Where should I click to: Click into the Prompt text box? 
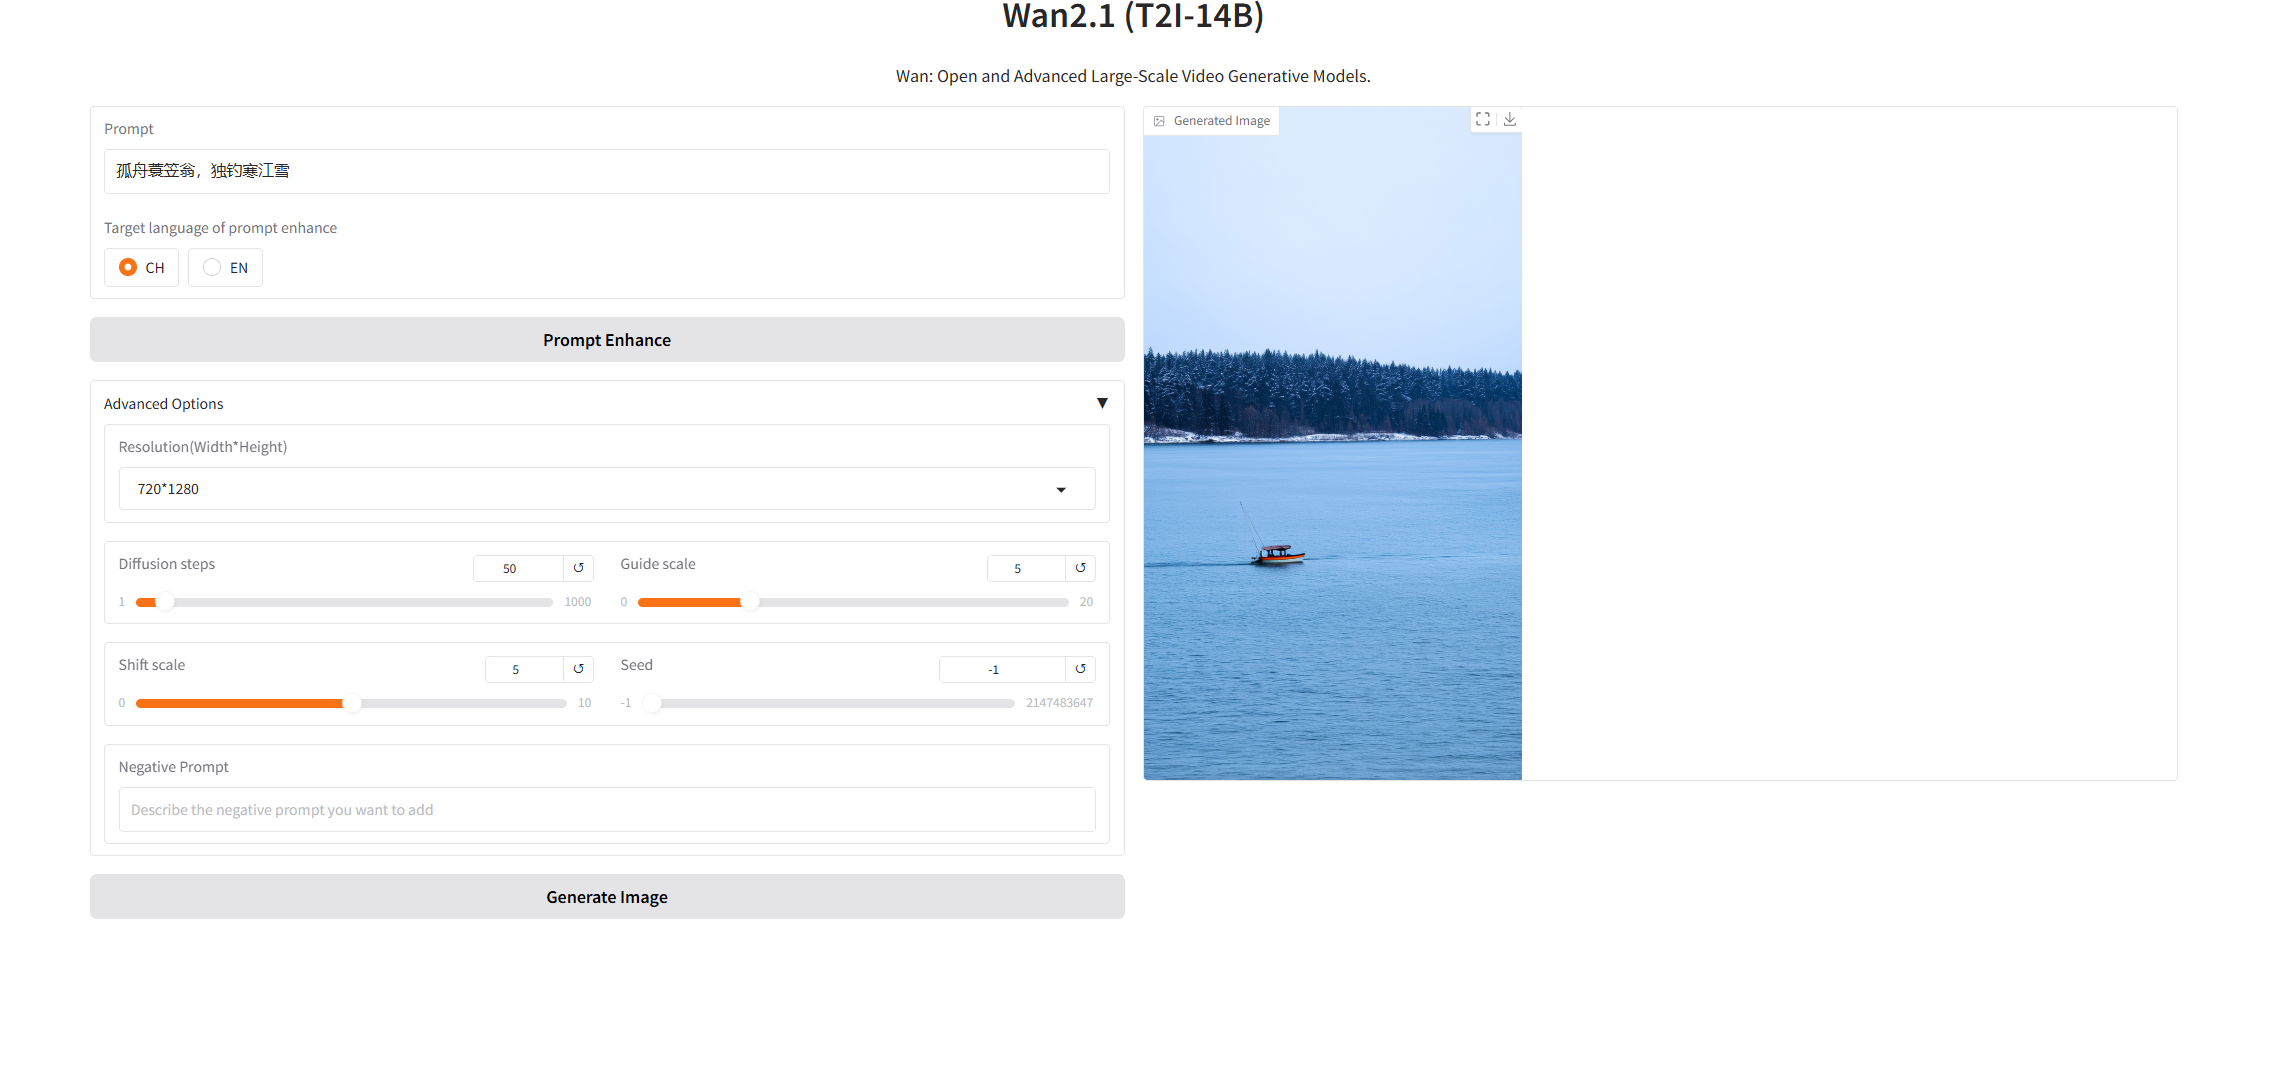(607, 171)
